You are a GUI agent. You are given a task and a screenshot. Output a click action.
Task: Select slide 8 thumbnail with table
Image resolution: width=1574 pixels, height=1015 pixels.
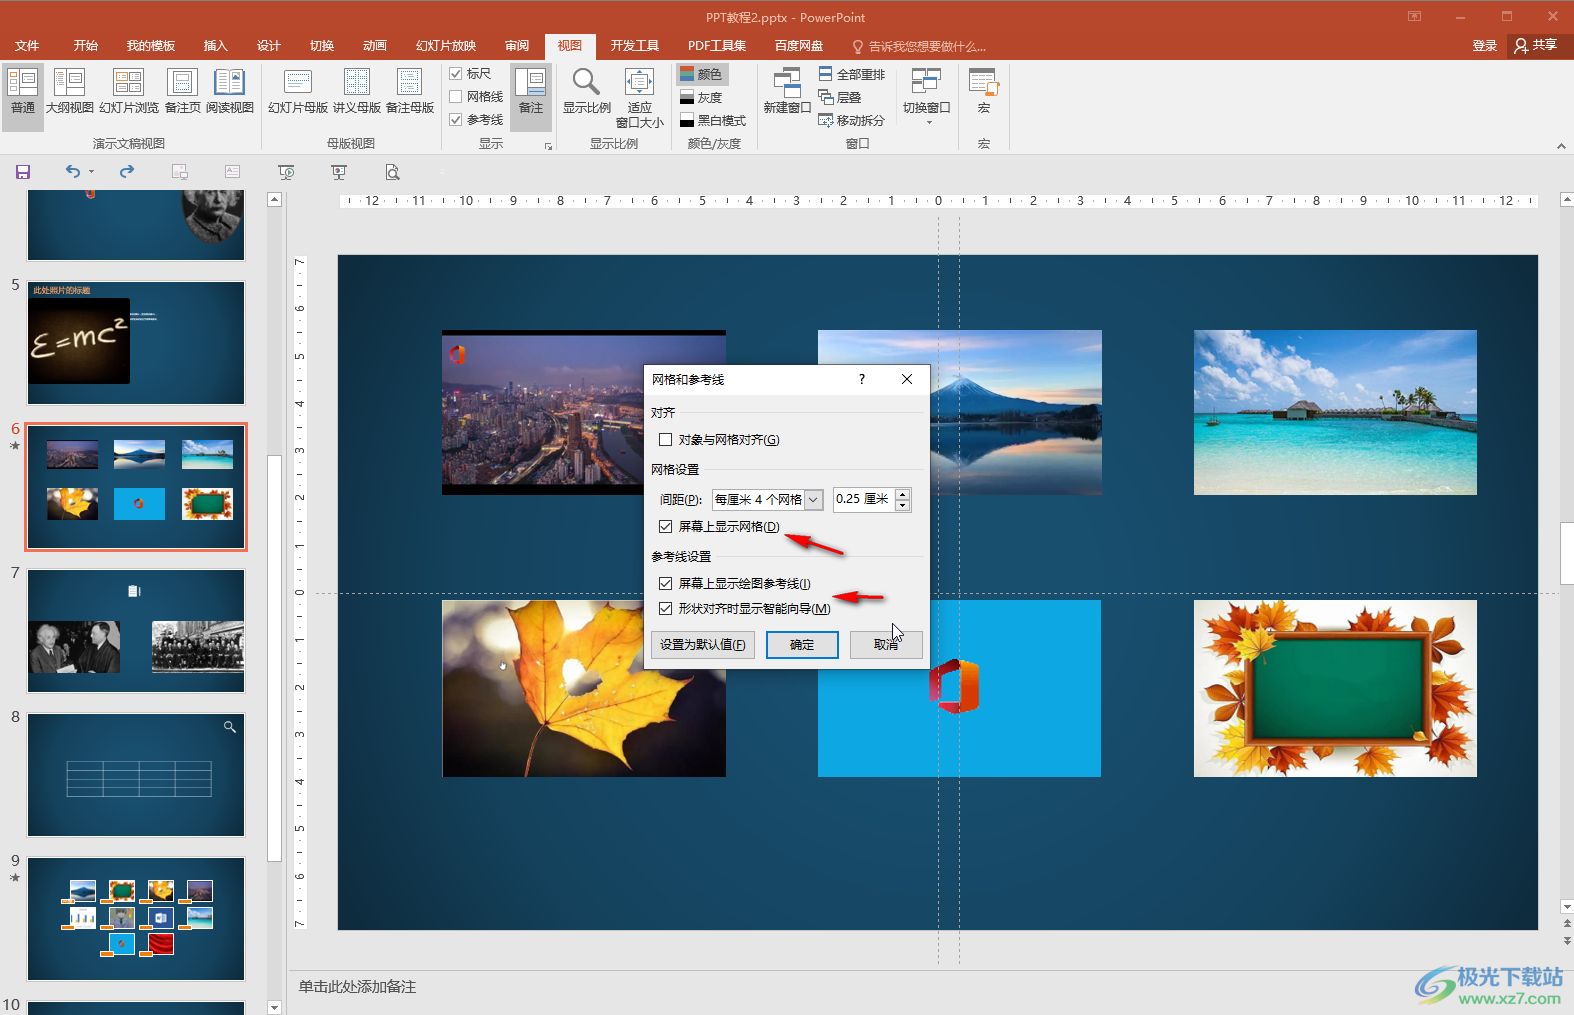click(x=136, y=775)
